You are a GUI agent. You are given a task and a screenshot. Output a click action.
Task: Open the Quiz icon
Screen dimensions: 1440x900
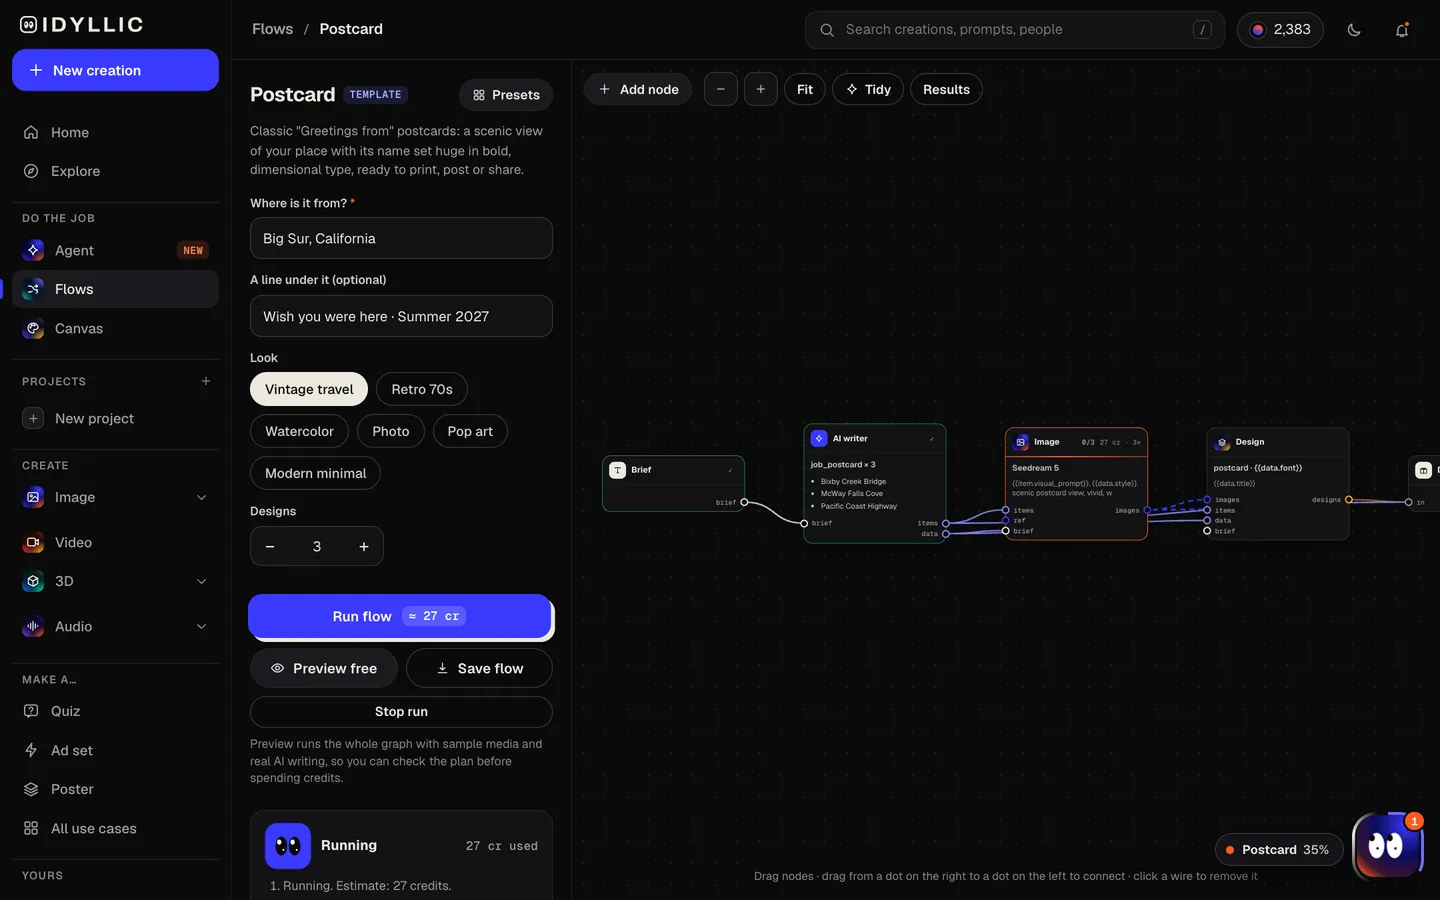(x=31, y=711)
